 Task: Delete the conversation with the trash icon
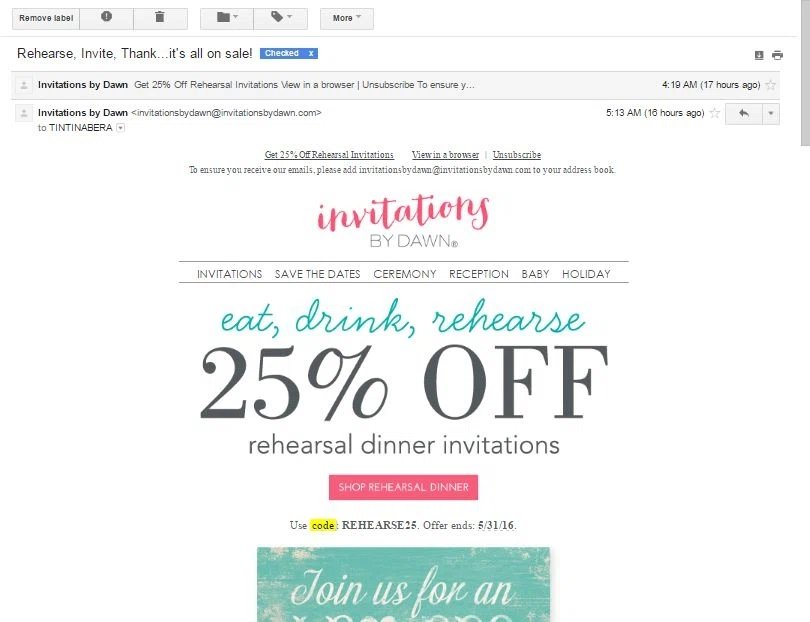pyautogui.click(x=160, y=18)
